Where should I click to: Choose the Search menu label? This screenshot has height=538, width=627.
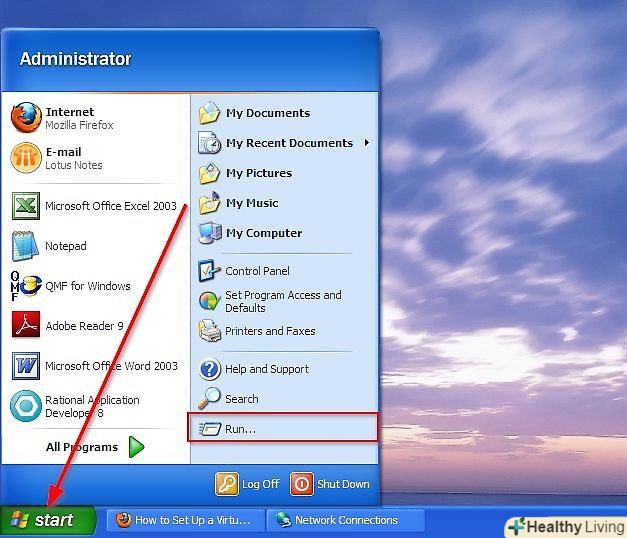242,399
